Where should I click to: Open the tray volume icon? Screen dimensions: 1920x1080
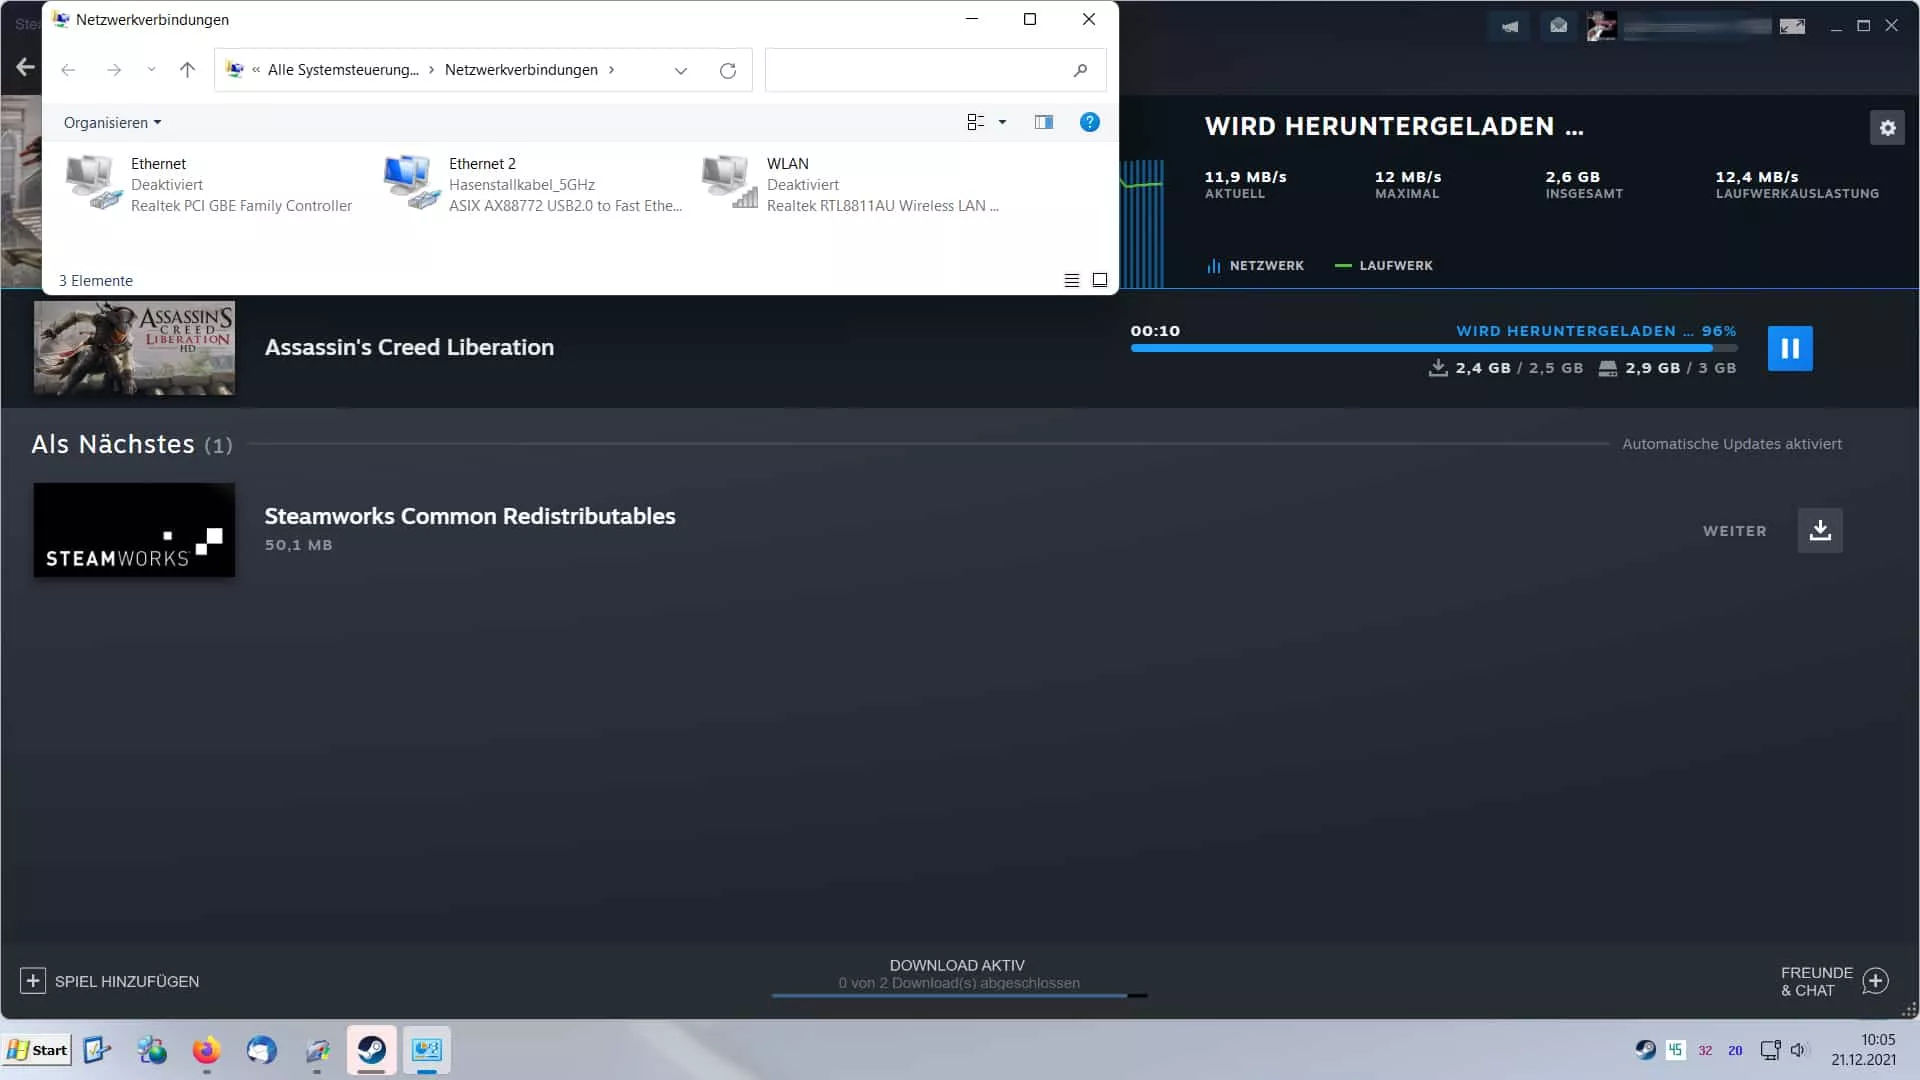click(x=1798, y=1050)
